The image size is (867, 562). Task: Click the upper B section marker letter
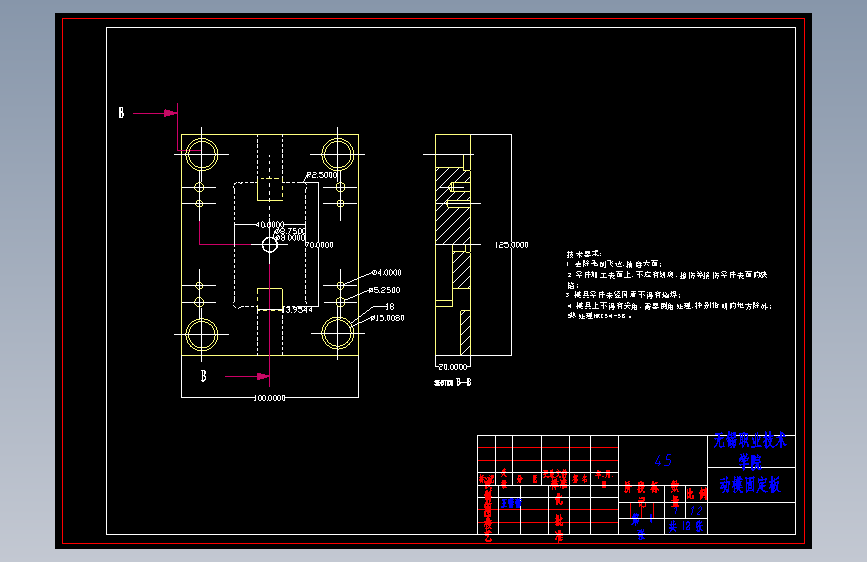[122, 113]
